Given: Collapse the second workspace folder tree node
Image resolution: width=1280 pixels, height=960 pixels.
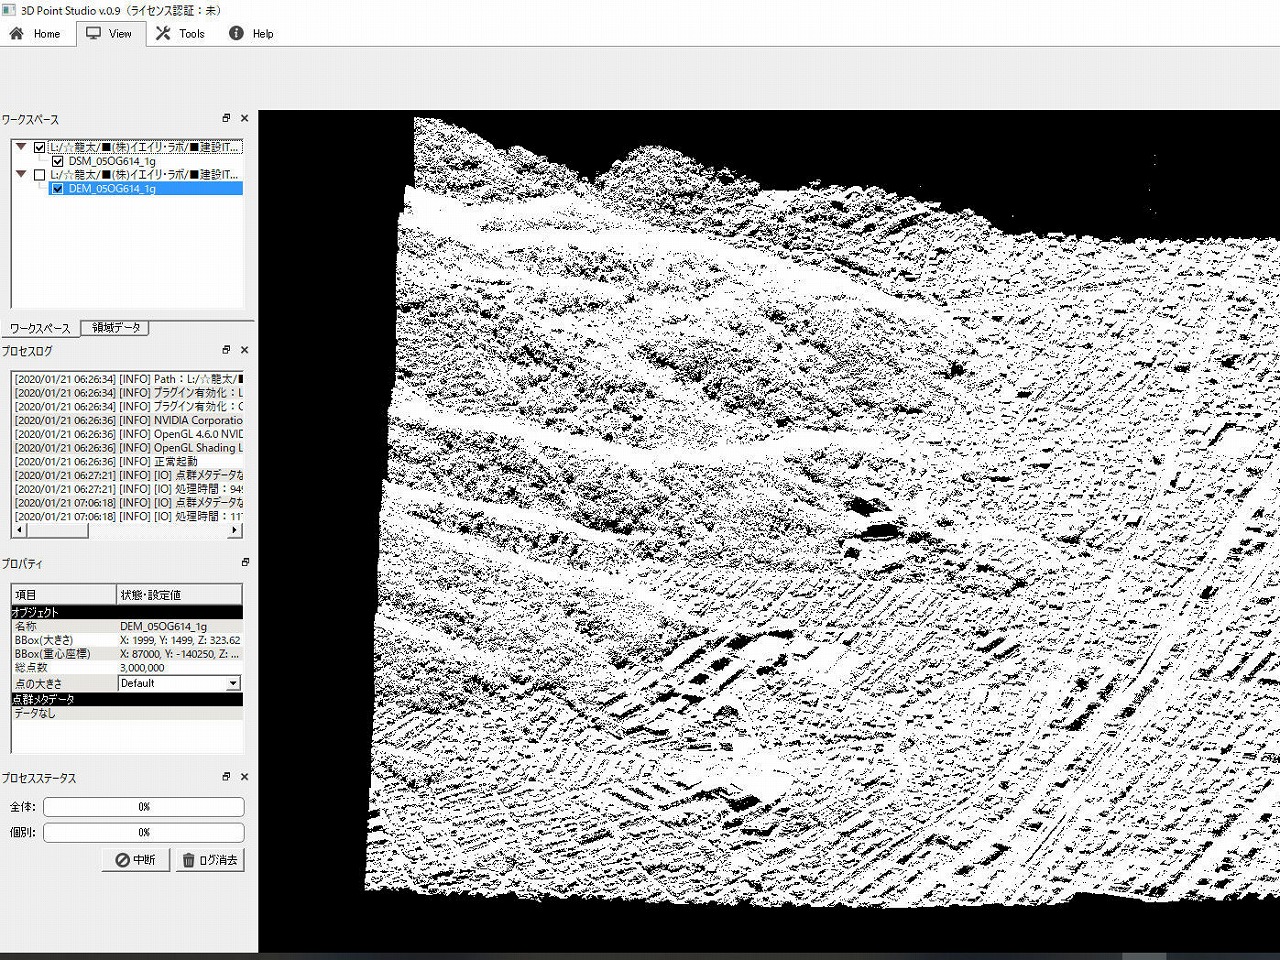Looking at the screenshot, I should click(x=21, y=174).
